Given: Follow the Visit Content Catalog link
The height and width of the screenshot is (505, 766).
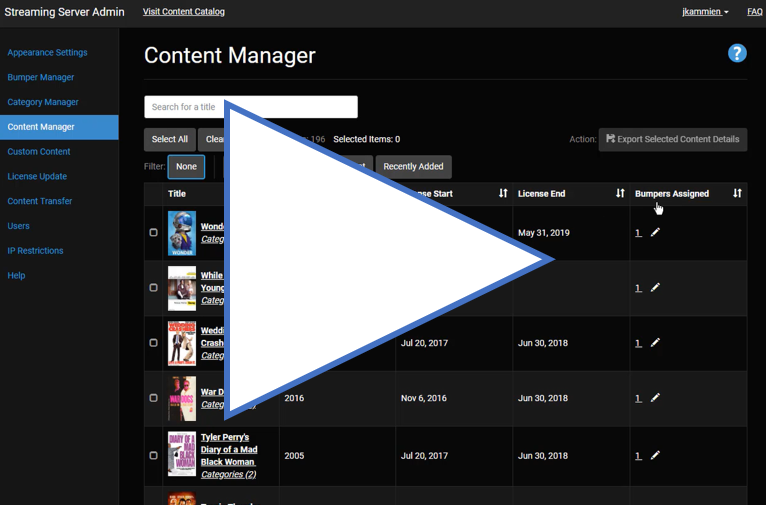Looking at the screenshot, I should [x=183, y=12].
